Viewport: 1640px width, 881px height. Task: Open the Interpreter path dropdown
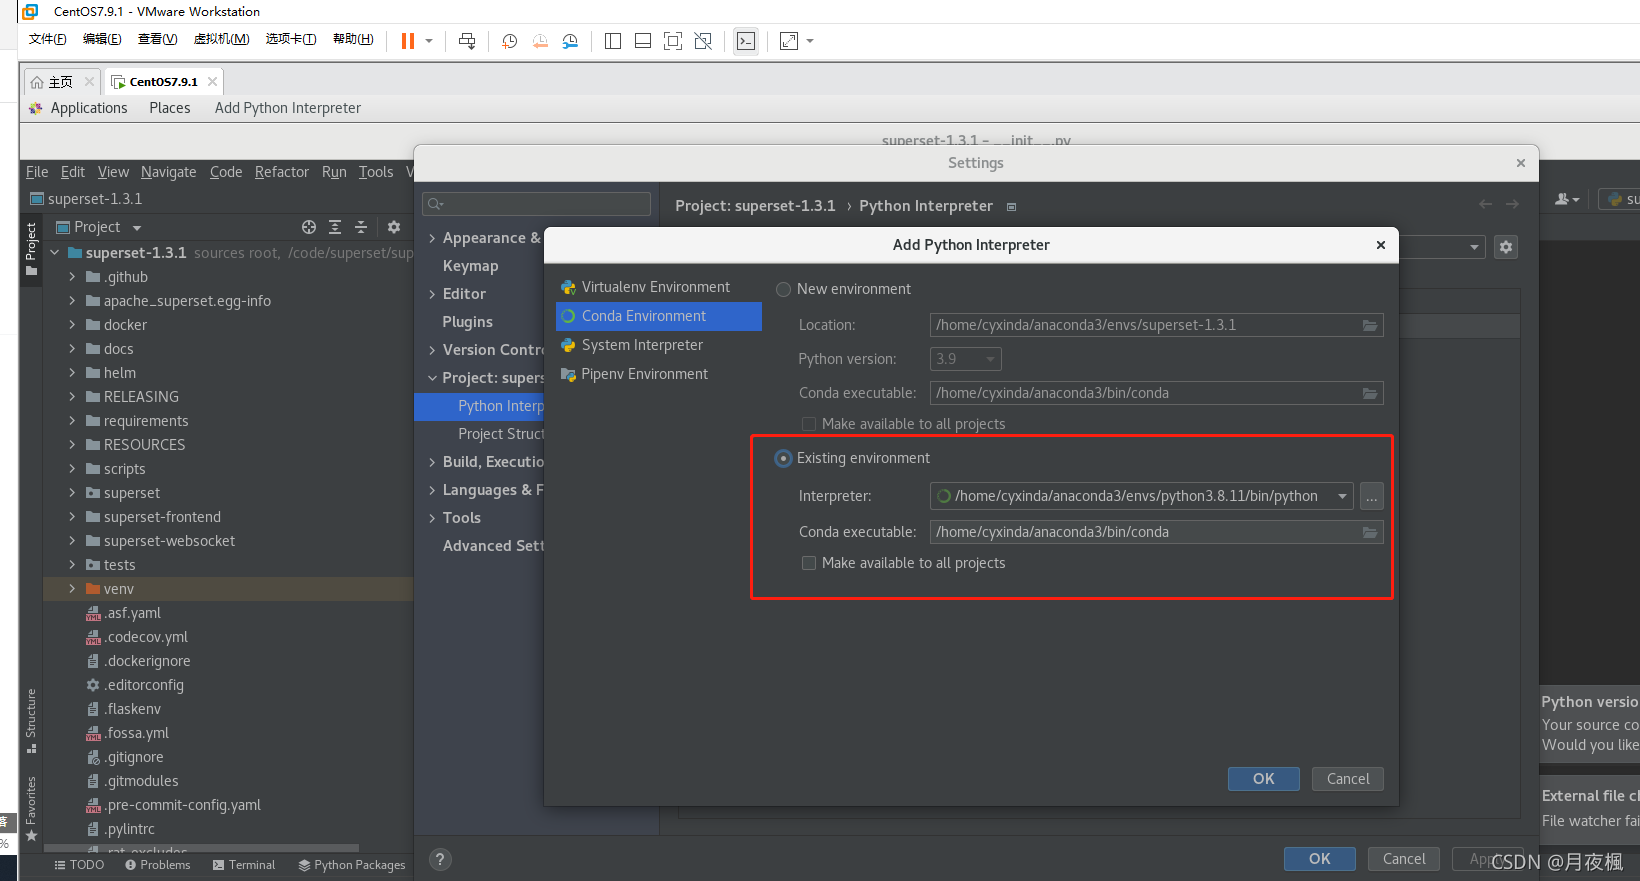pyautogui.click(x=1342, y=496)
